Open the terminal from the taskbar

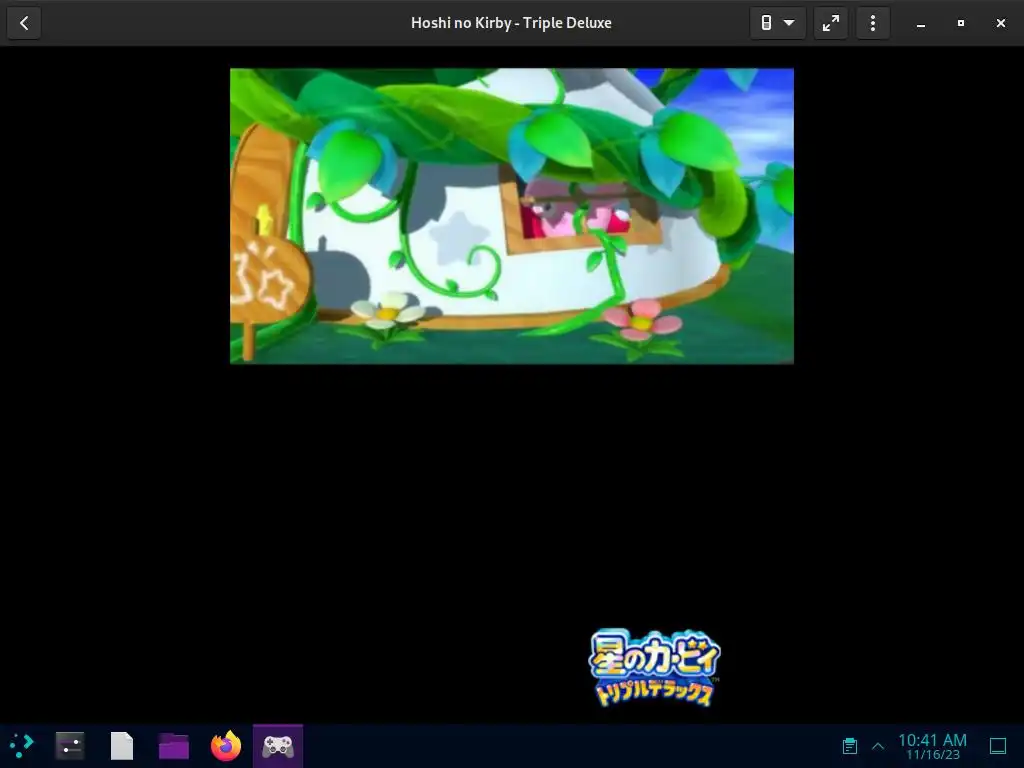pos(70,745)
